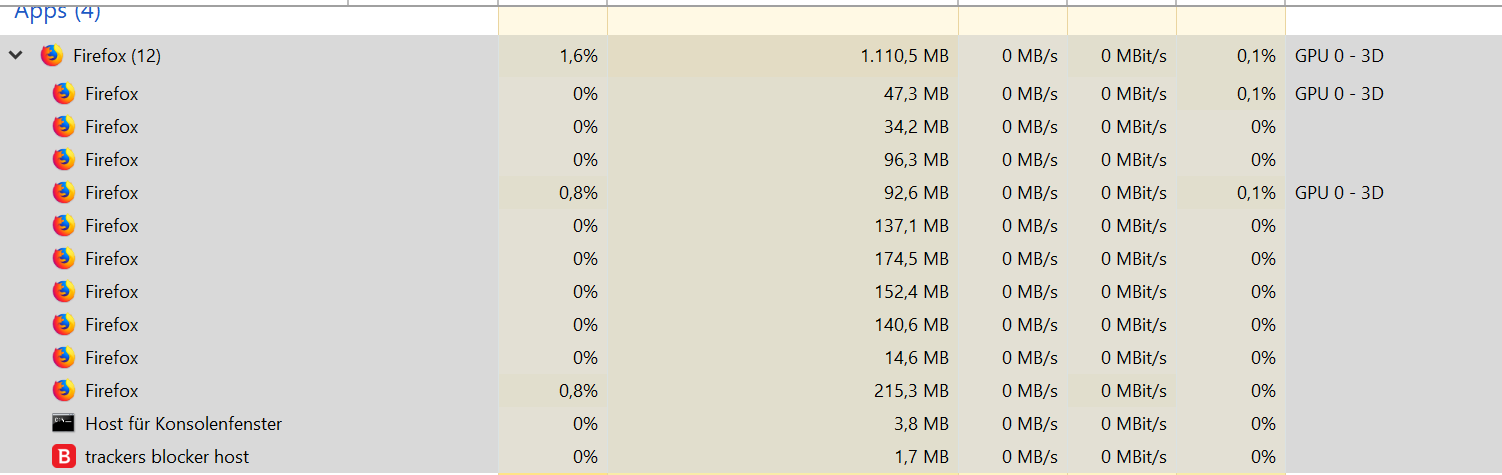This screenshot has height=475, width=1502.
Task: Select the Host für Konsolenfenster label
Action: [x=184, y=424]
